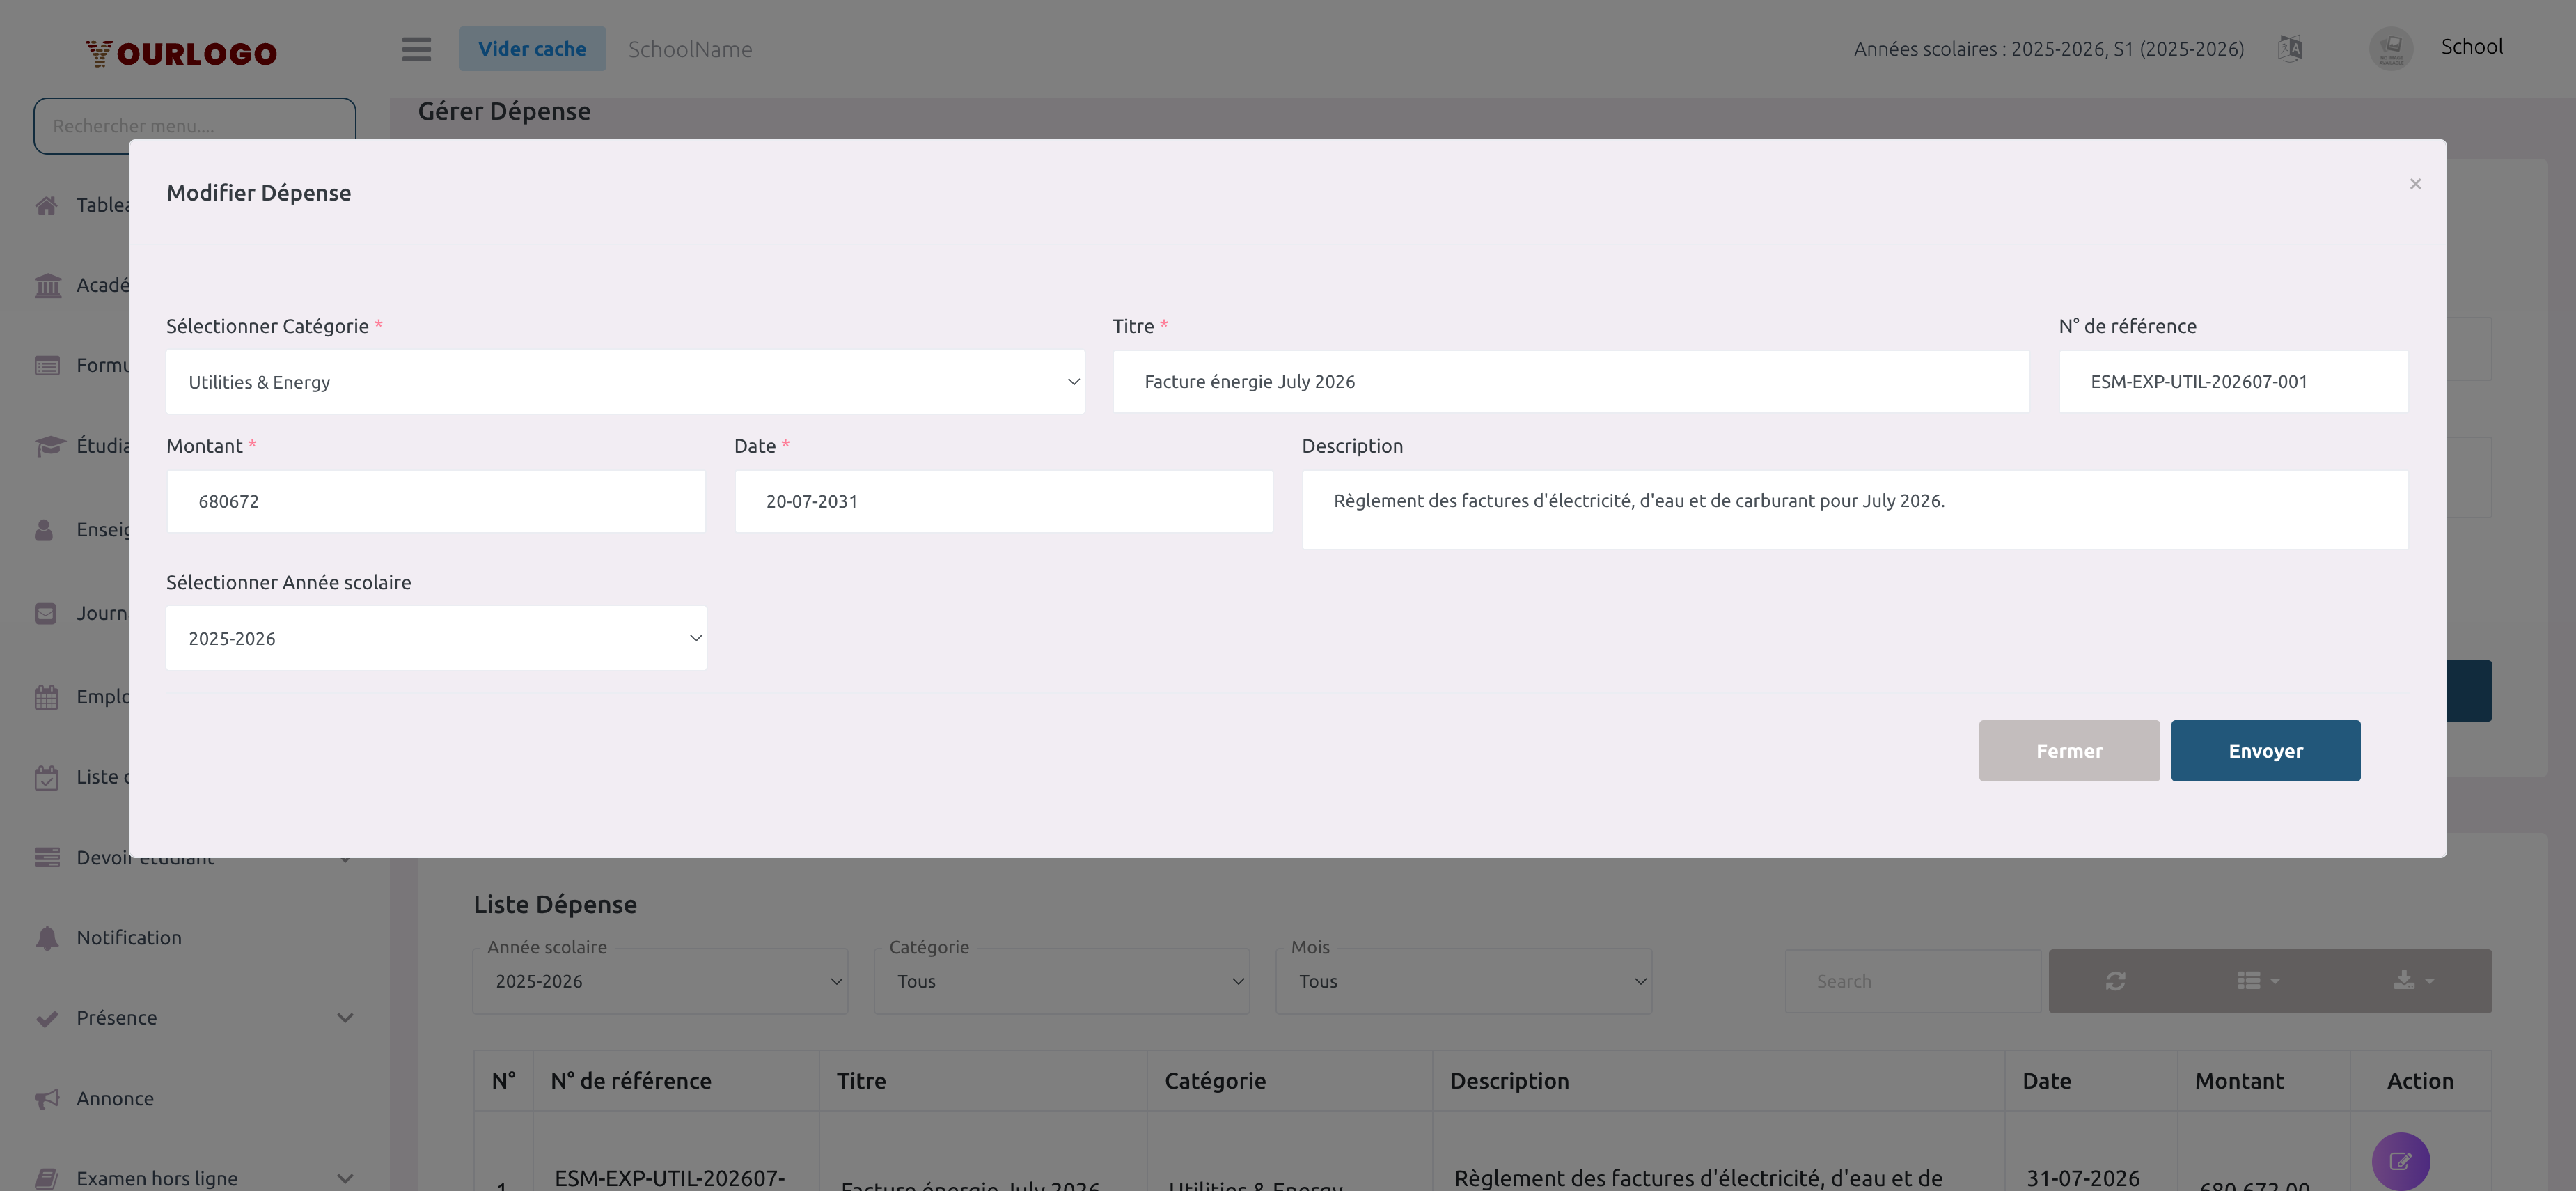Image resolution: width=2576 pixels, height=1191 pixels.
Task: Close the Modifier Dépense dialog
Action: click(2415, 184)
